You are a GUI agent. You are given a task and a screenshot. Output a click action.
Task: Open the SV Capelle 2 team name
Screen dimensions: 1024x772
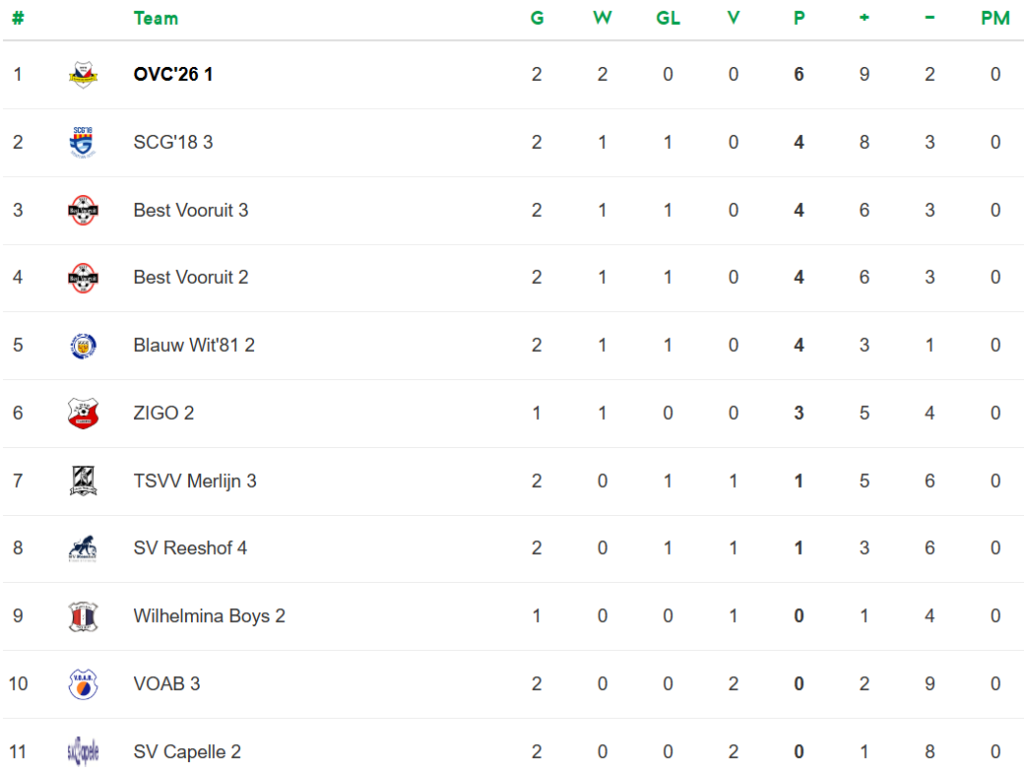pos(187,752)
